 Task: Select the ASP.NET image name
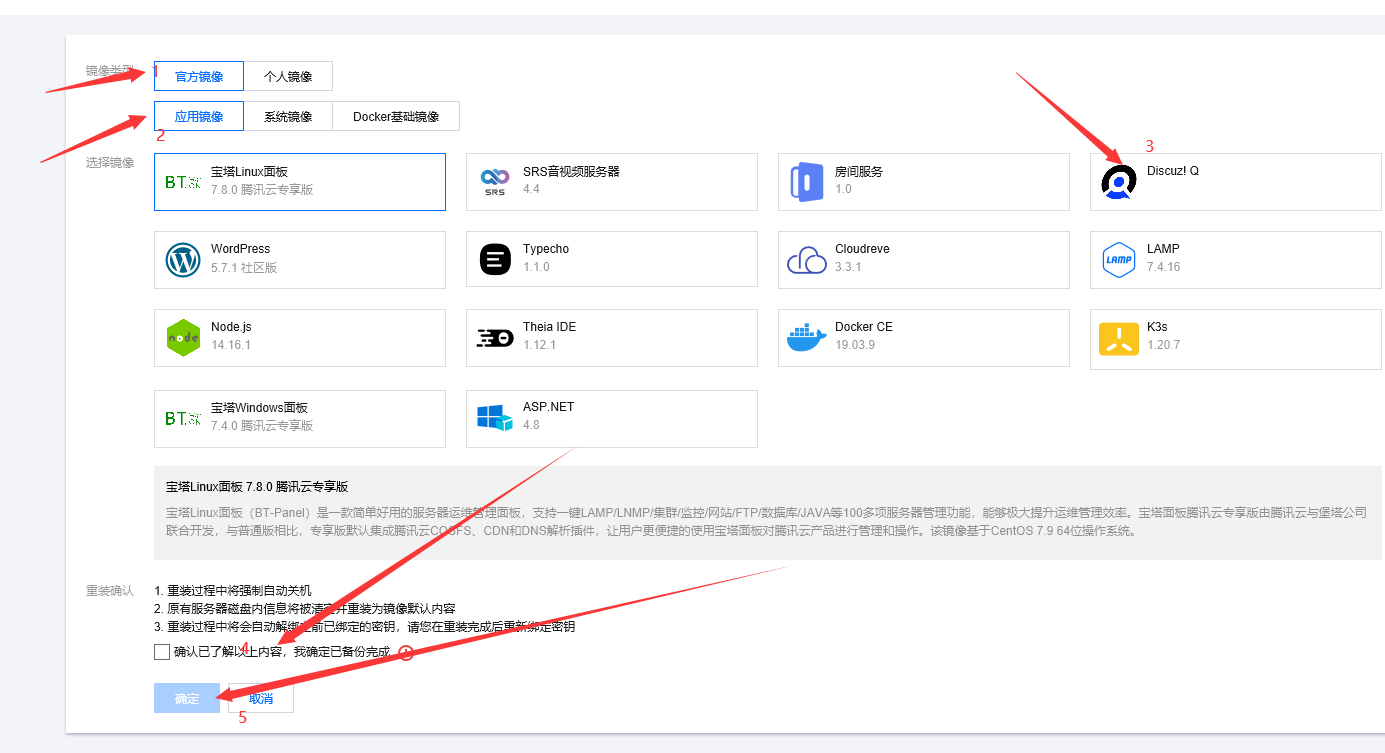coord(548,407)
